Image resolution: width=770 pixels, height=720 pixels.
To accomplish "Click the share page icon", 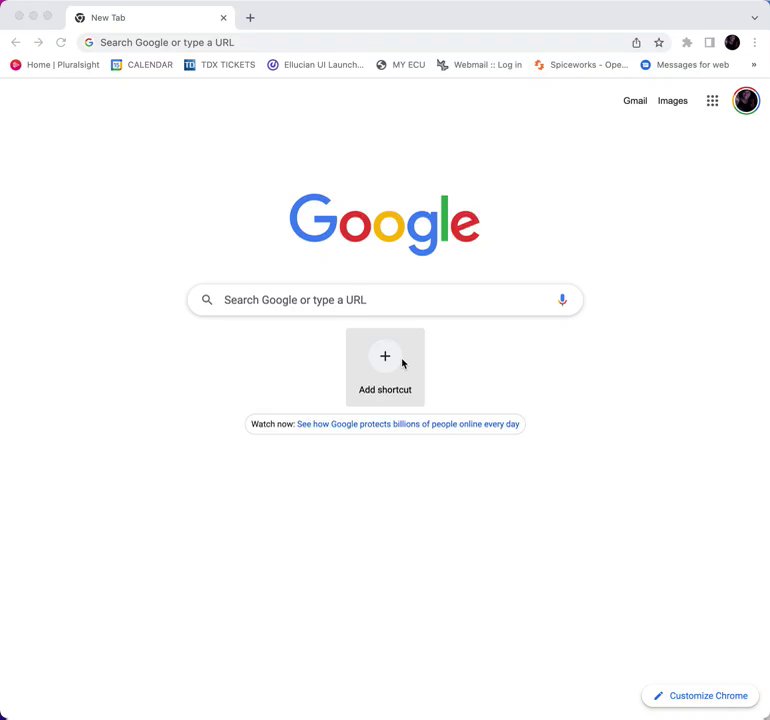I will pos(636,43).
